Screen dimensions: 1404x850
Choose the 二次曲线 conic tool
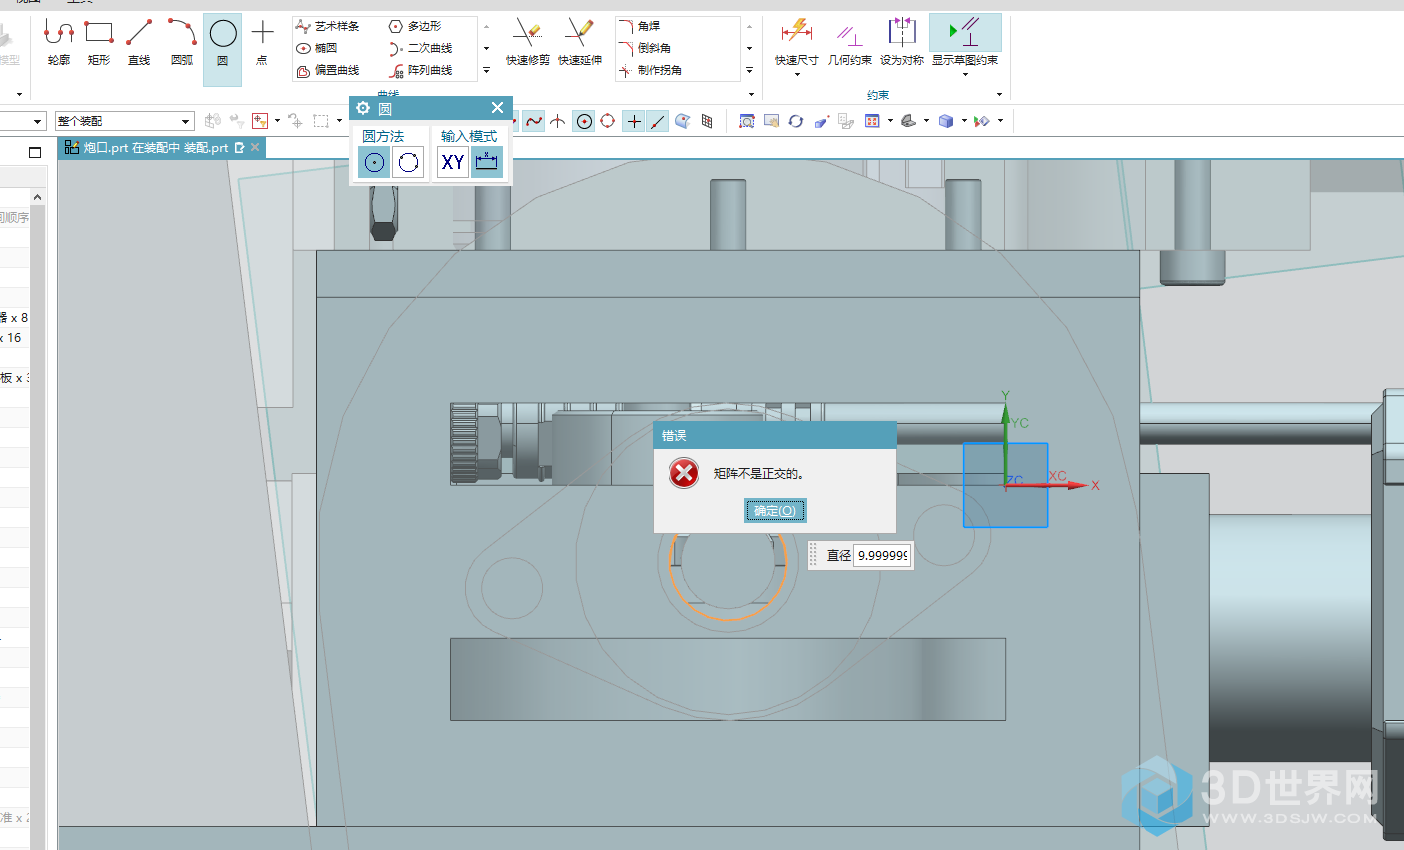point(421,48)
